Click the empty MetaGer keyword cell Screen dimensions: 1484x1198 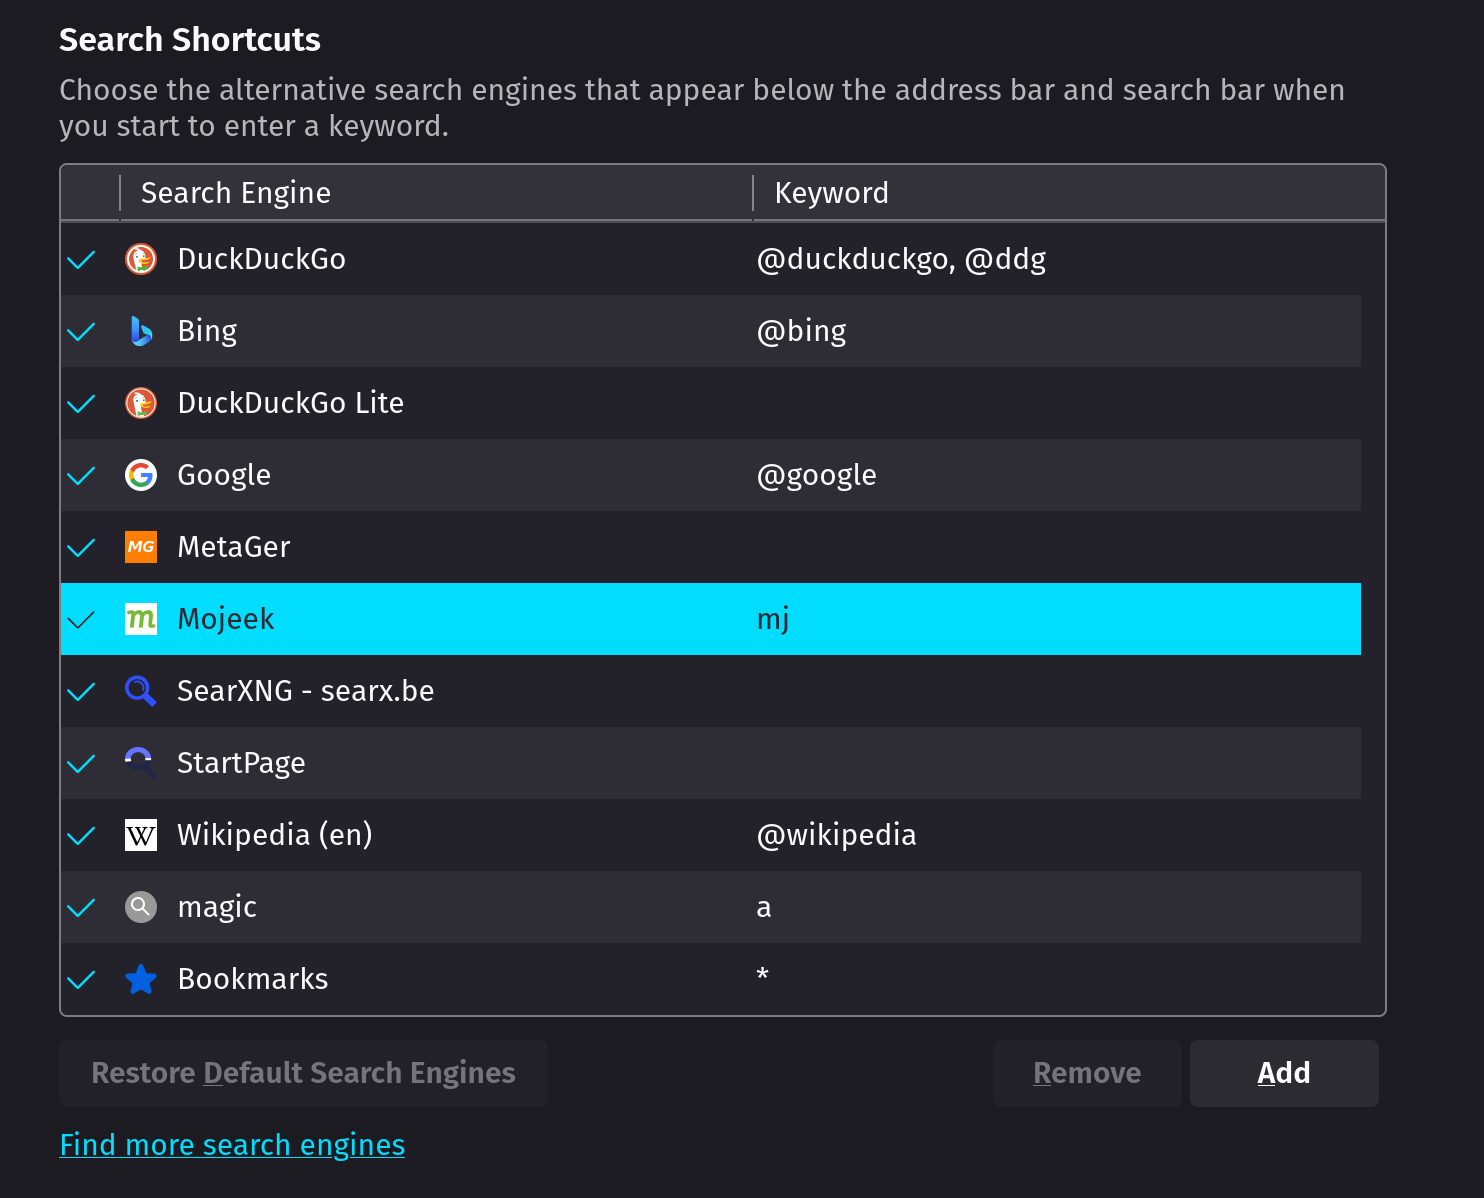[1057, 547]
